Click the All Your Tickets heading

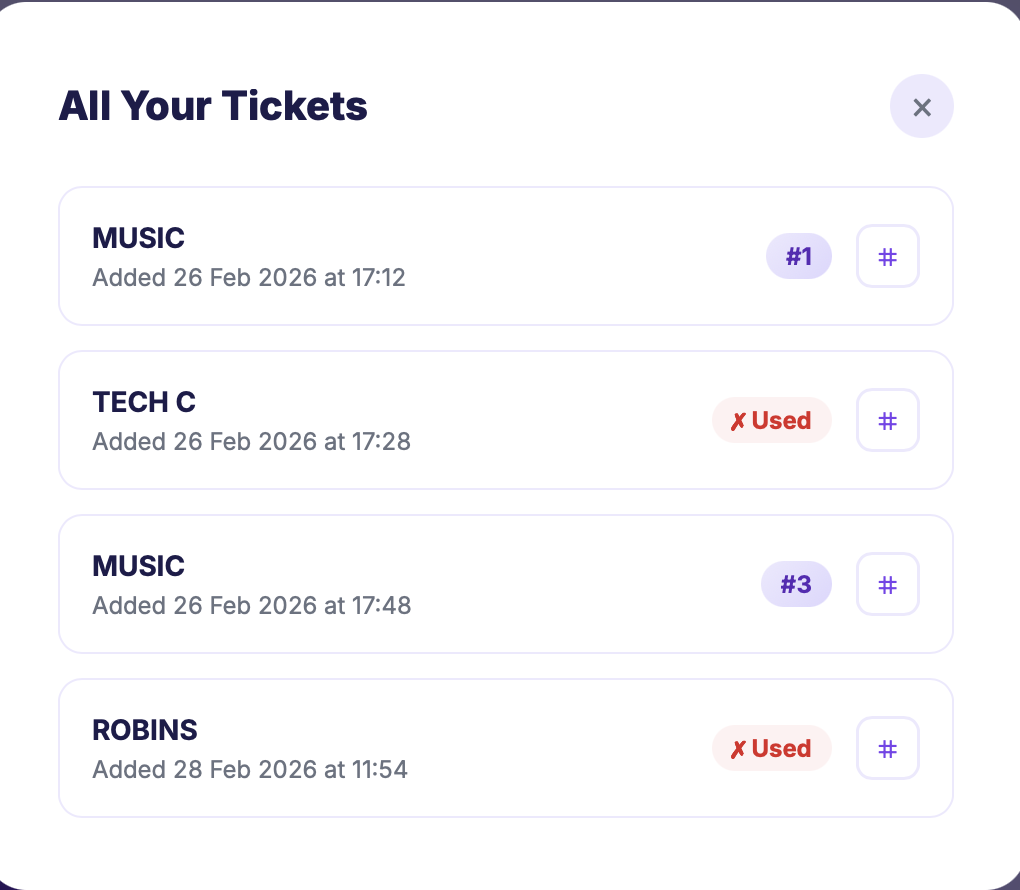(x=213, y=106)
